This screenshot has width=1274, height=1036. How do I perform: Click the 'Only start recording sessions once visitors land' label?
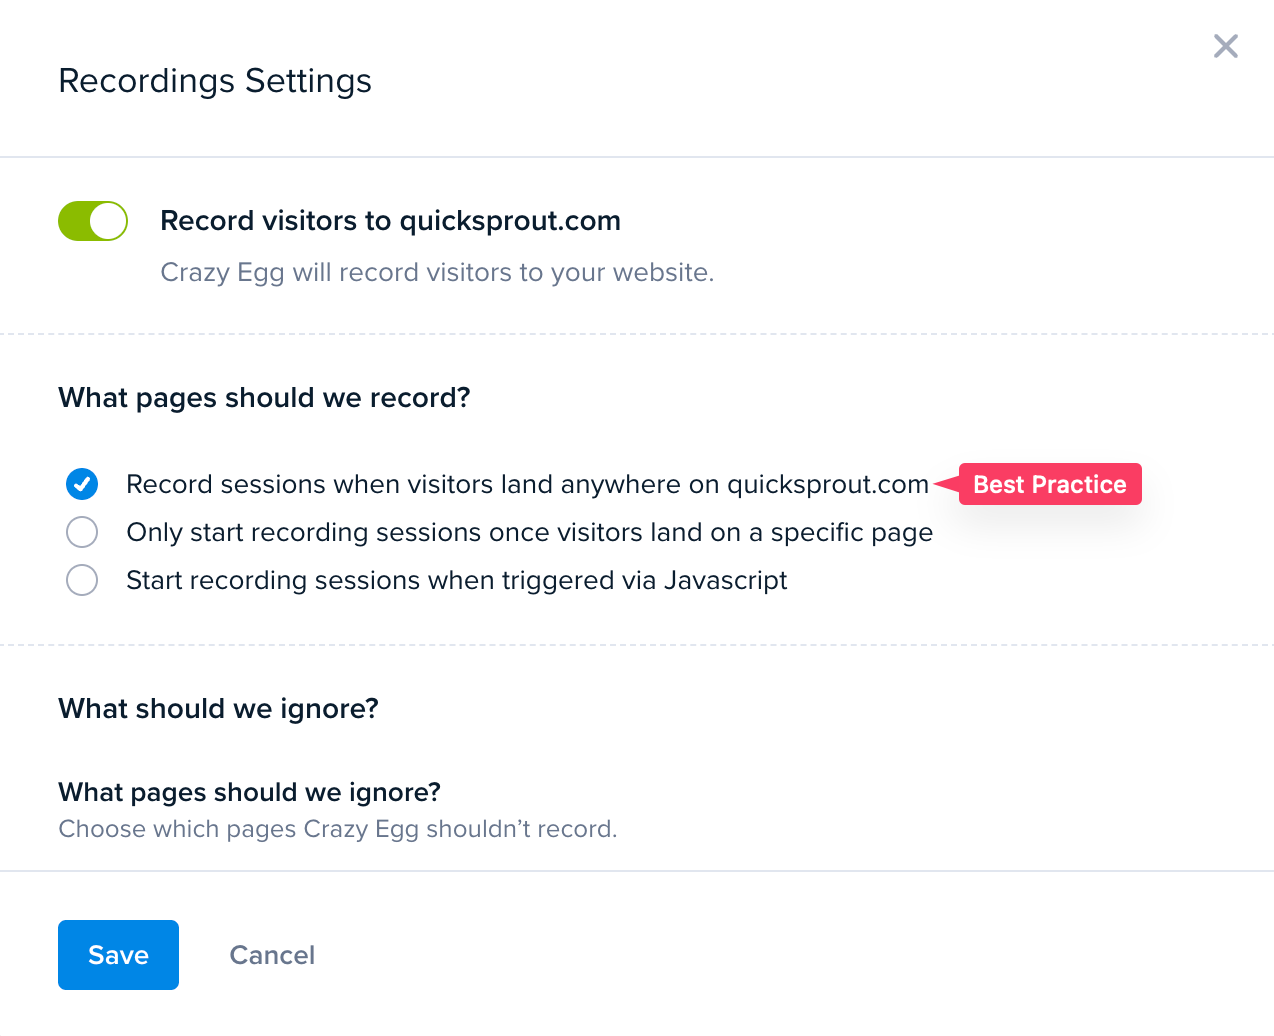529,532
